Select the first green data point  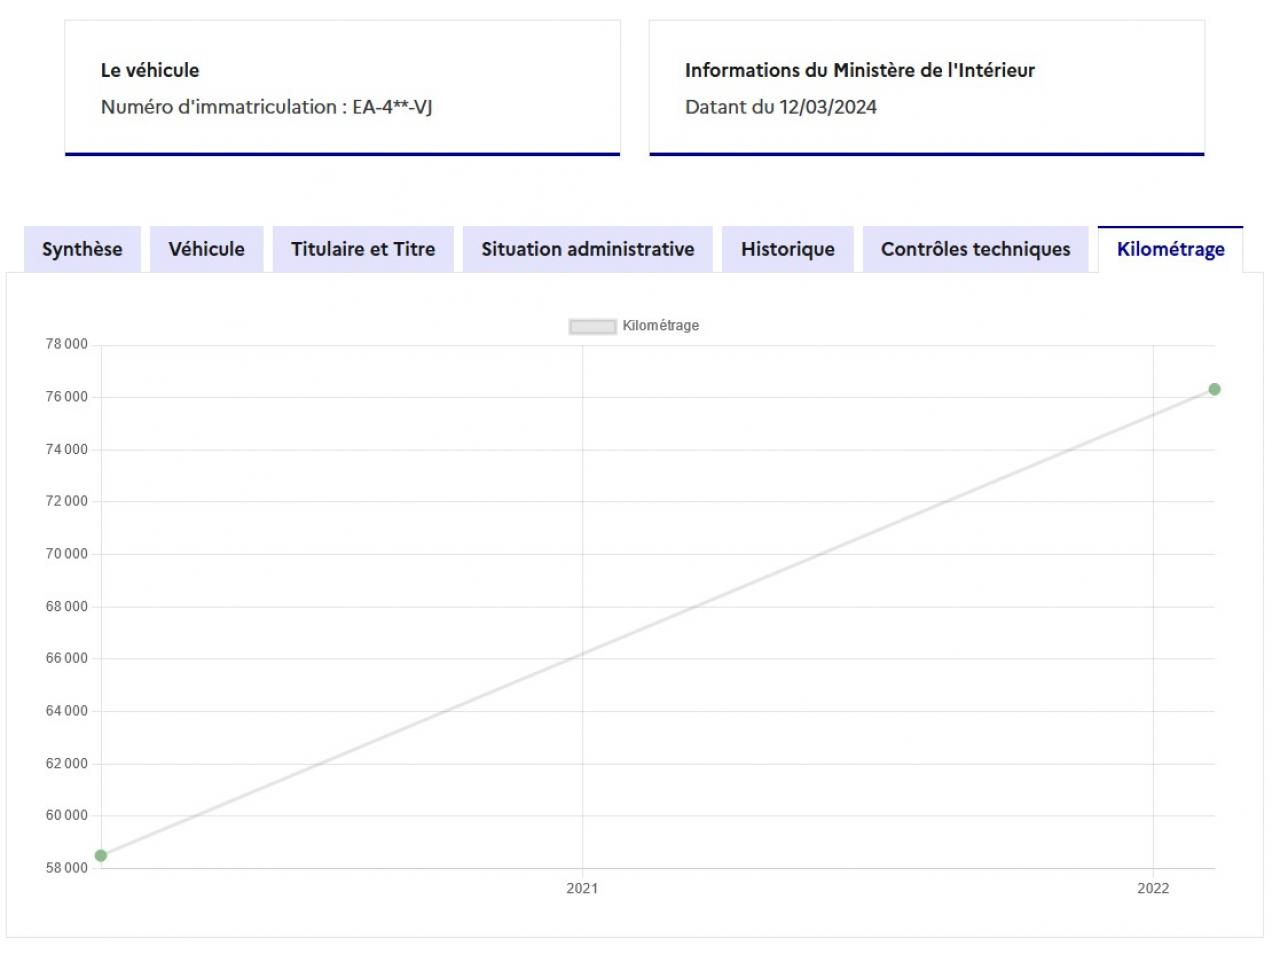click(101, 855)
